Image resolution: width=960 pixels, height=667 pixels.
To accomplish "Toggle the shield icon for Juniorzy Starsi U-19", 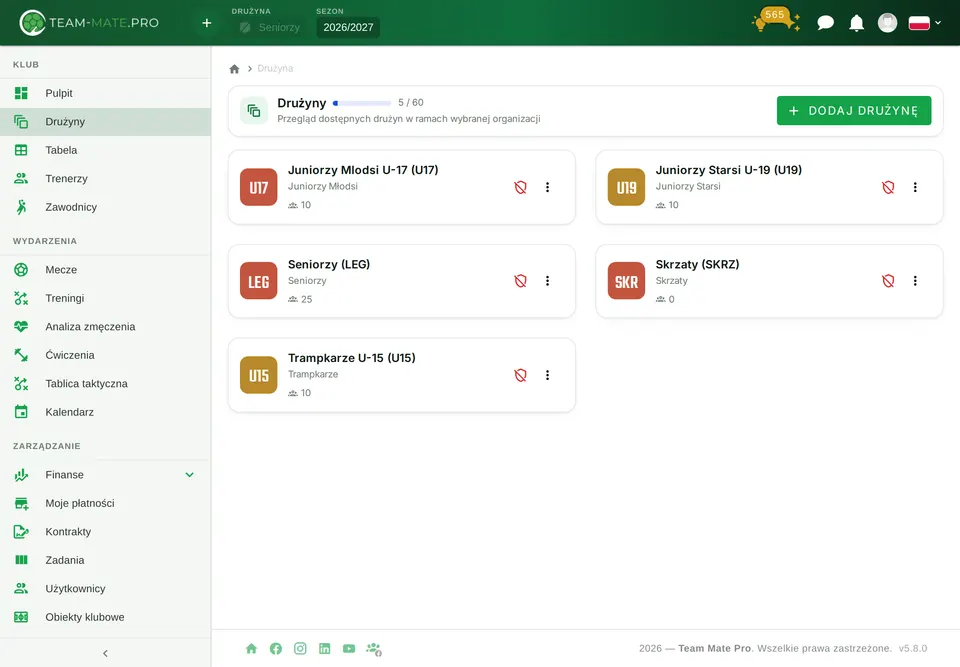I will click(x=888, y=187).
